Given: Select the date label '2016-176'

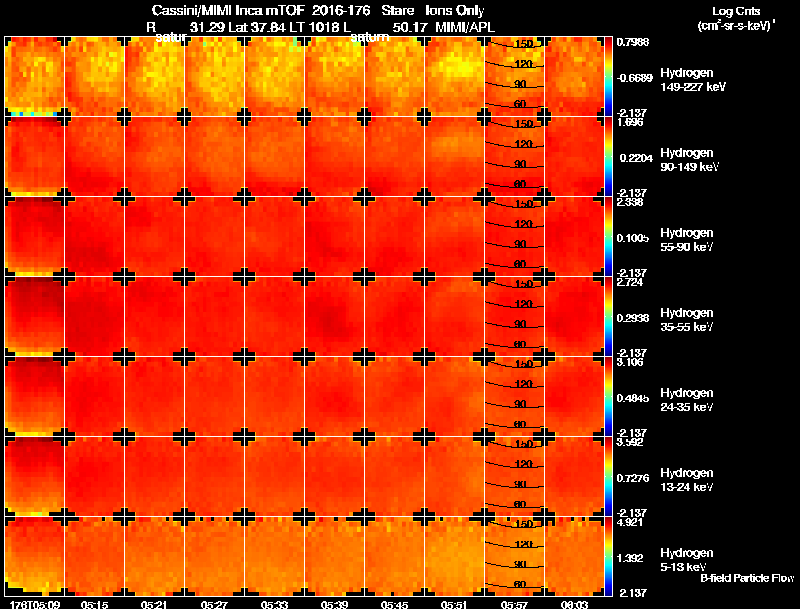Looking at the screenshot, I should tap(341, 11).
